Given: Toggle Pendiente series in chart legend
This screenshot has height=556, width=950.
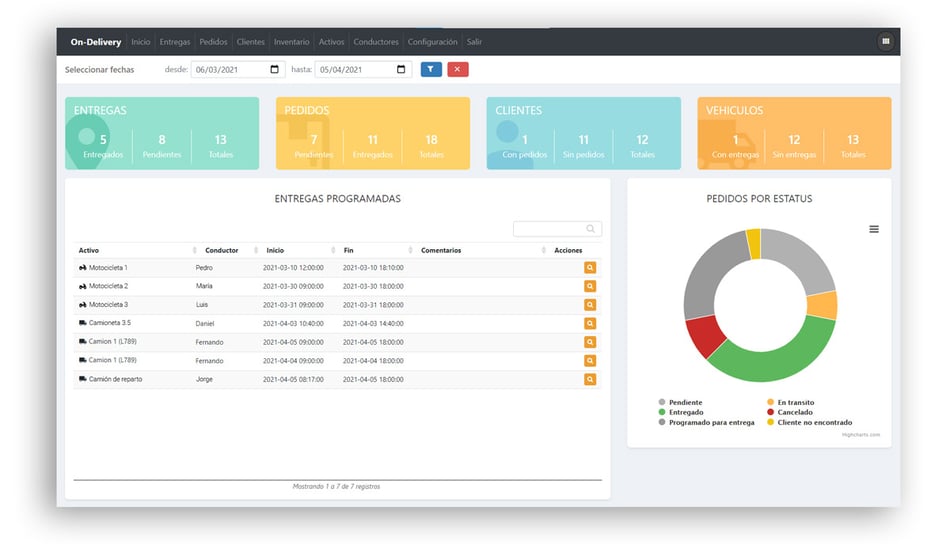Looking at the screenshot, I should [x=680, y=402].
